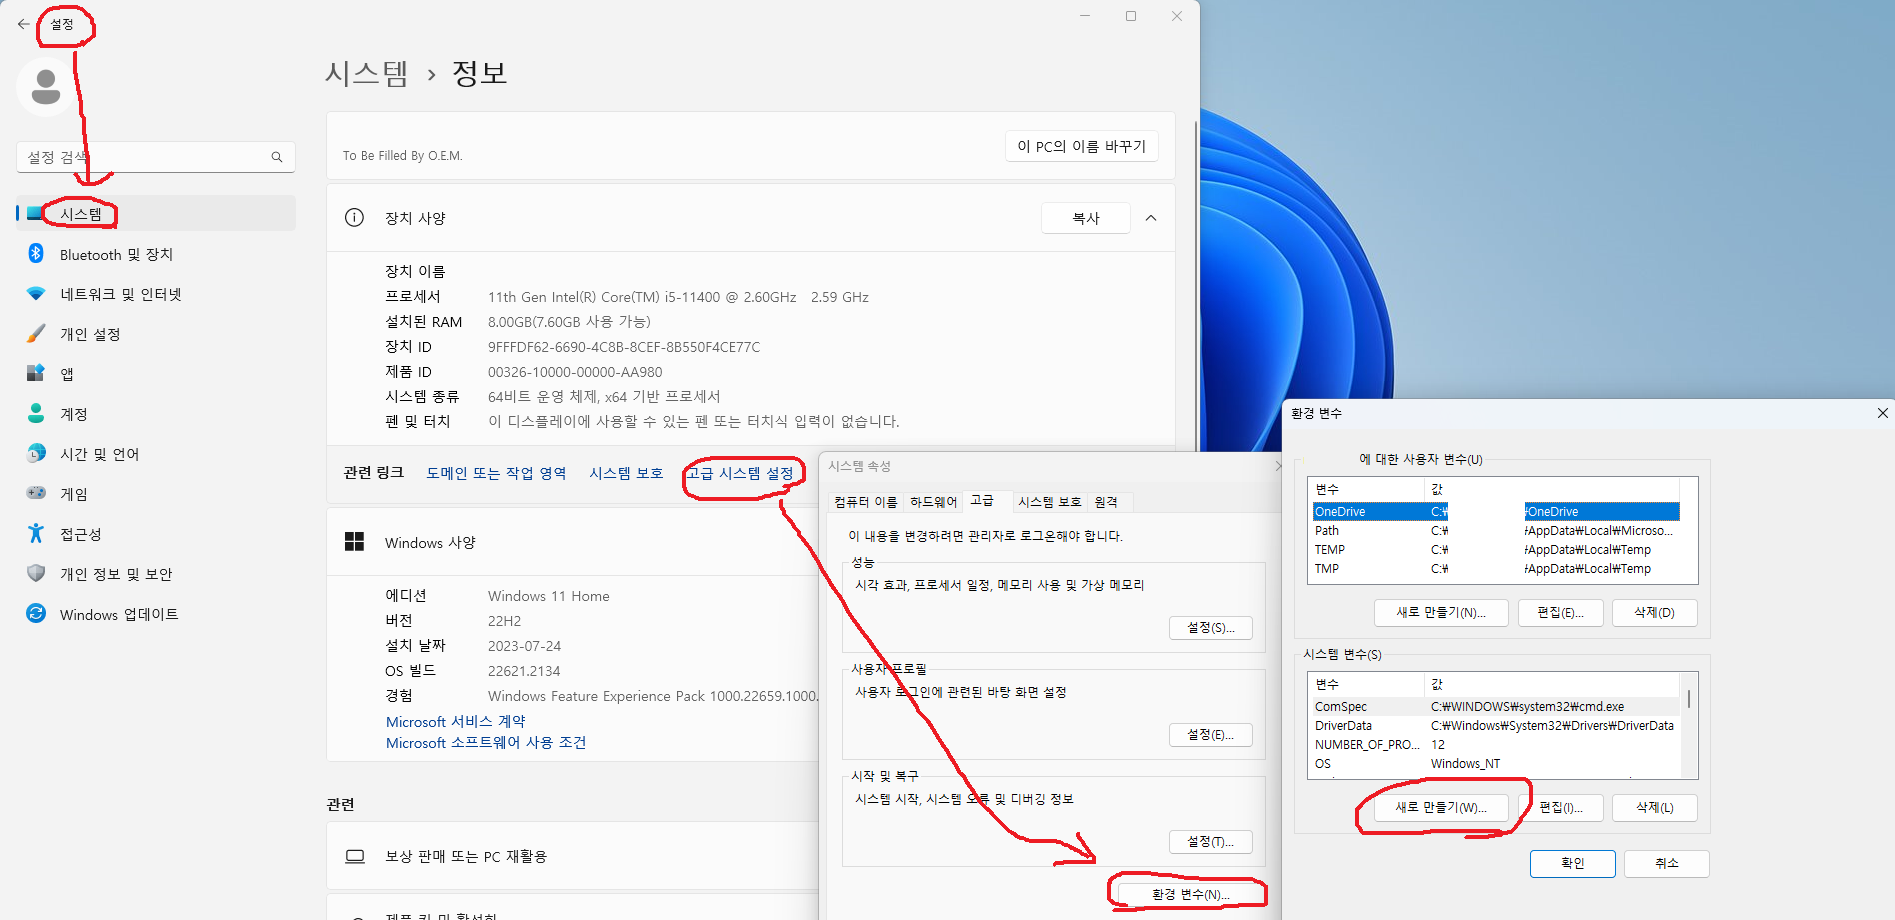Screen dimensions: 1895x920
Task: Maximize the Settings window
Action: (1131, 16)
